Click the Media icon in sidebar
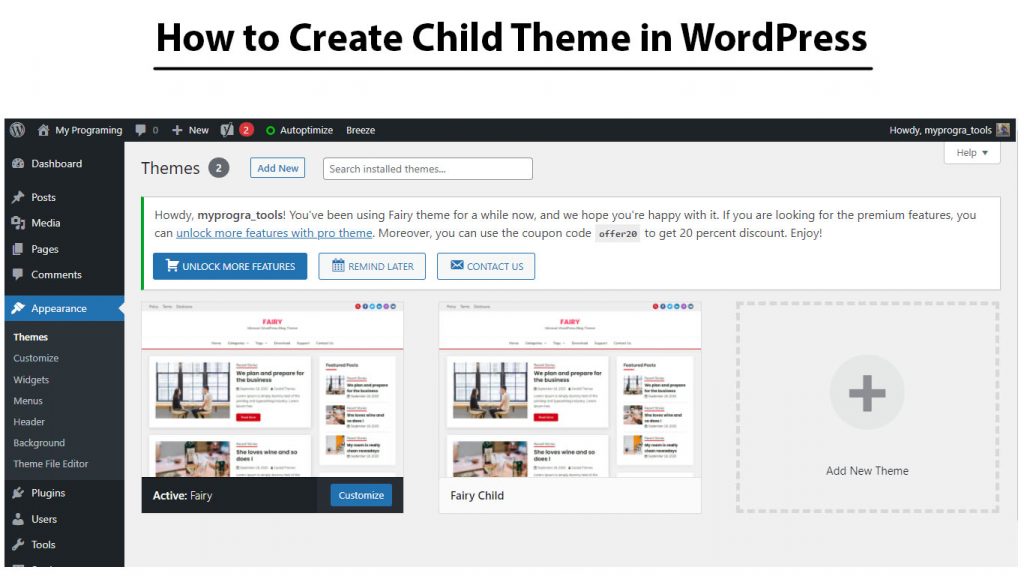This screenshot has height=576, width=1024. pyautogui.click(x=17, y=223)
